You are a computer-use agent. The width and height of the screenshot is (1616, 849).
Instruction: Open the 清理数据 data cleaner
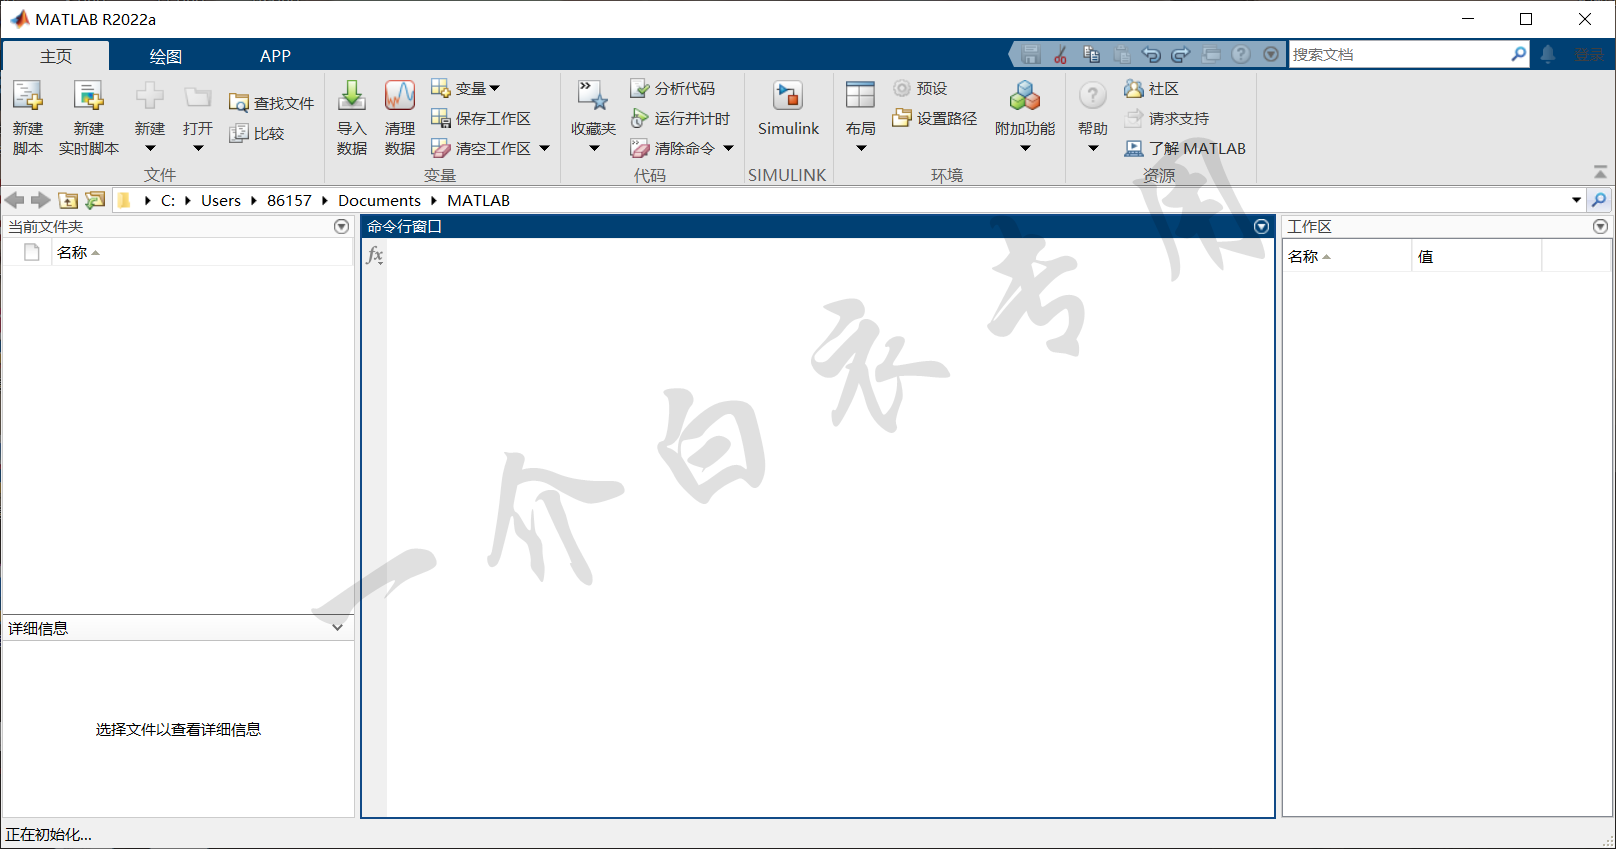tap(400, 117)
